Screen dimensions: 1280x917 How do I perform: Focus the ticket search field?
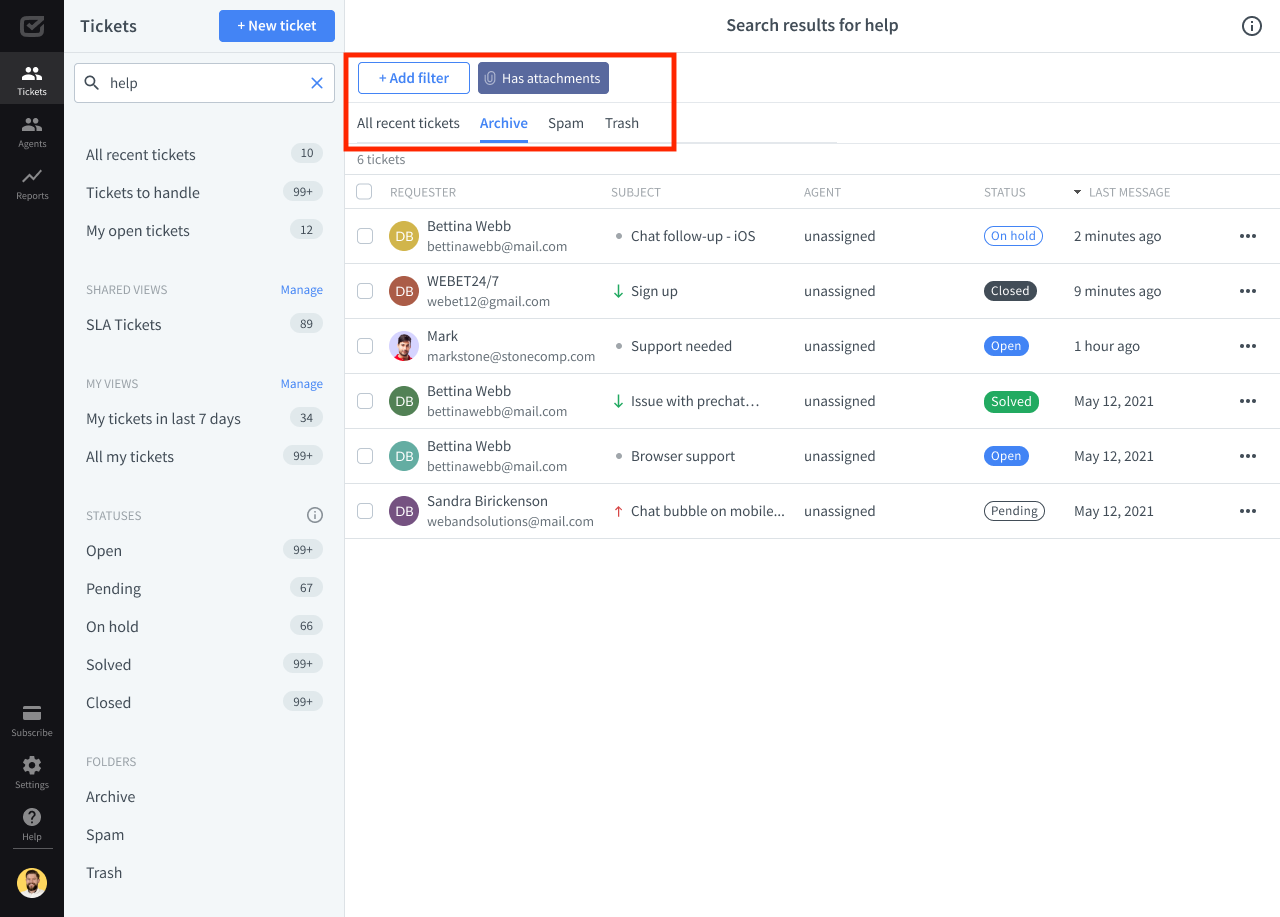coord(205,83)
